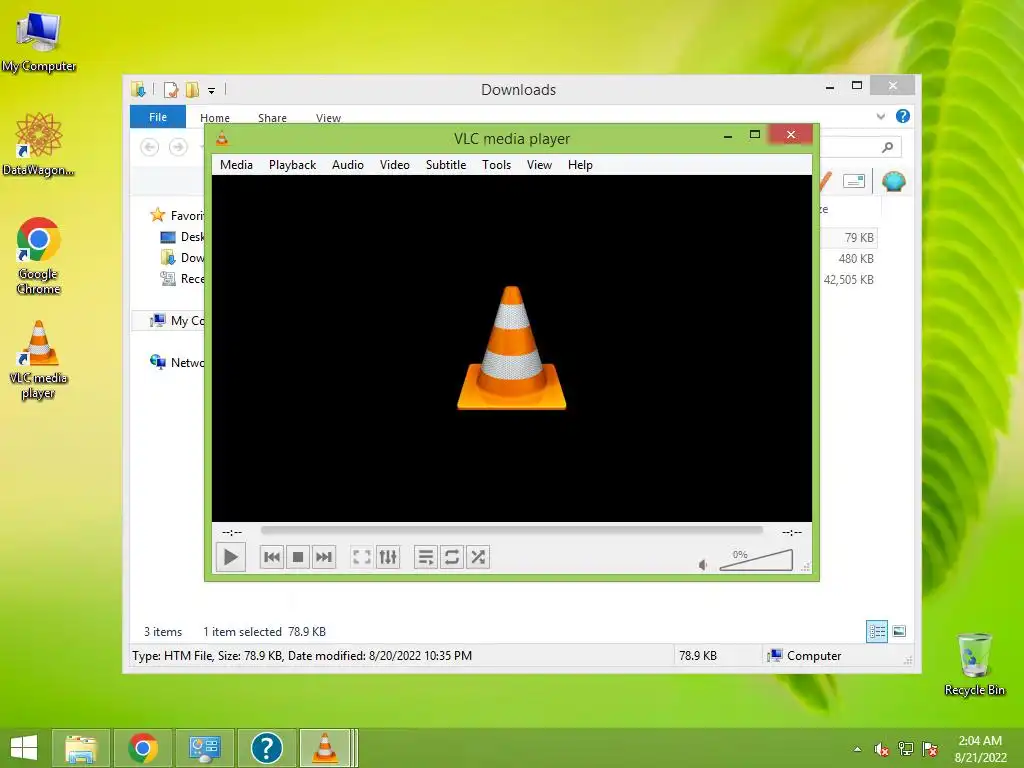Open the Action Center flag icon
Image resolution: width=1024 pixels, height=768 pixels.
(930, 749)
